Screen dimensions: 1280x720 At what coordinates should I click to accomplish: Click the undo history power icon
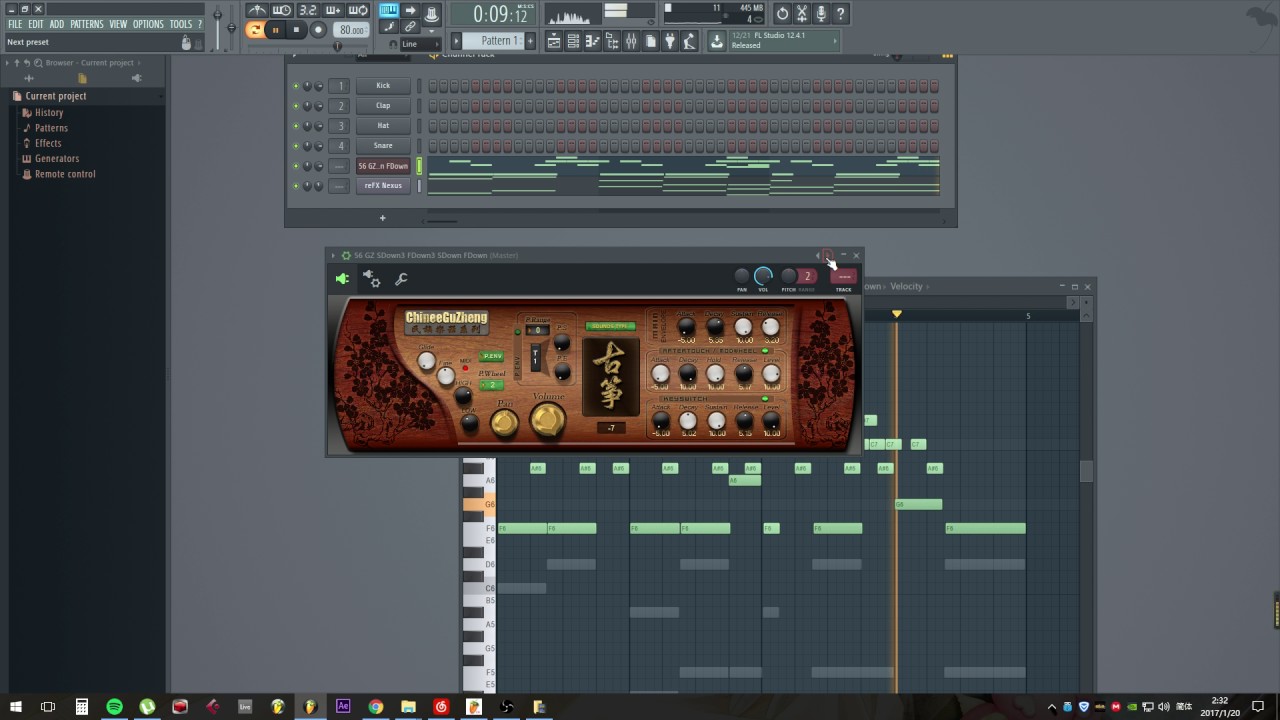click(782, 13)
